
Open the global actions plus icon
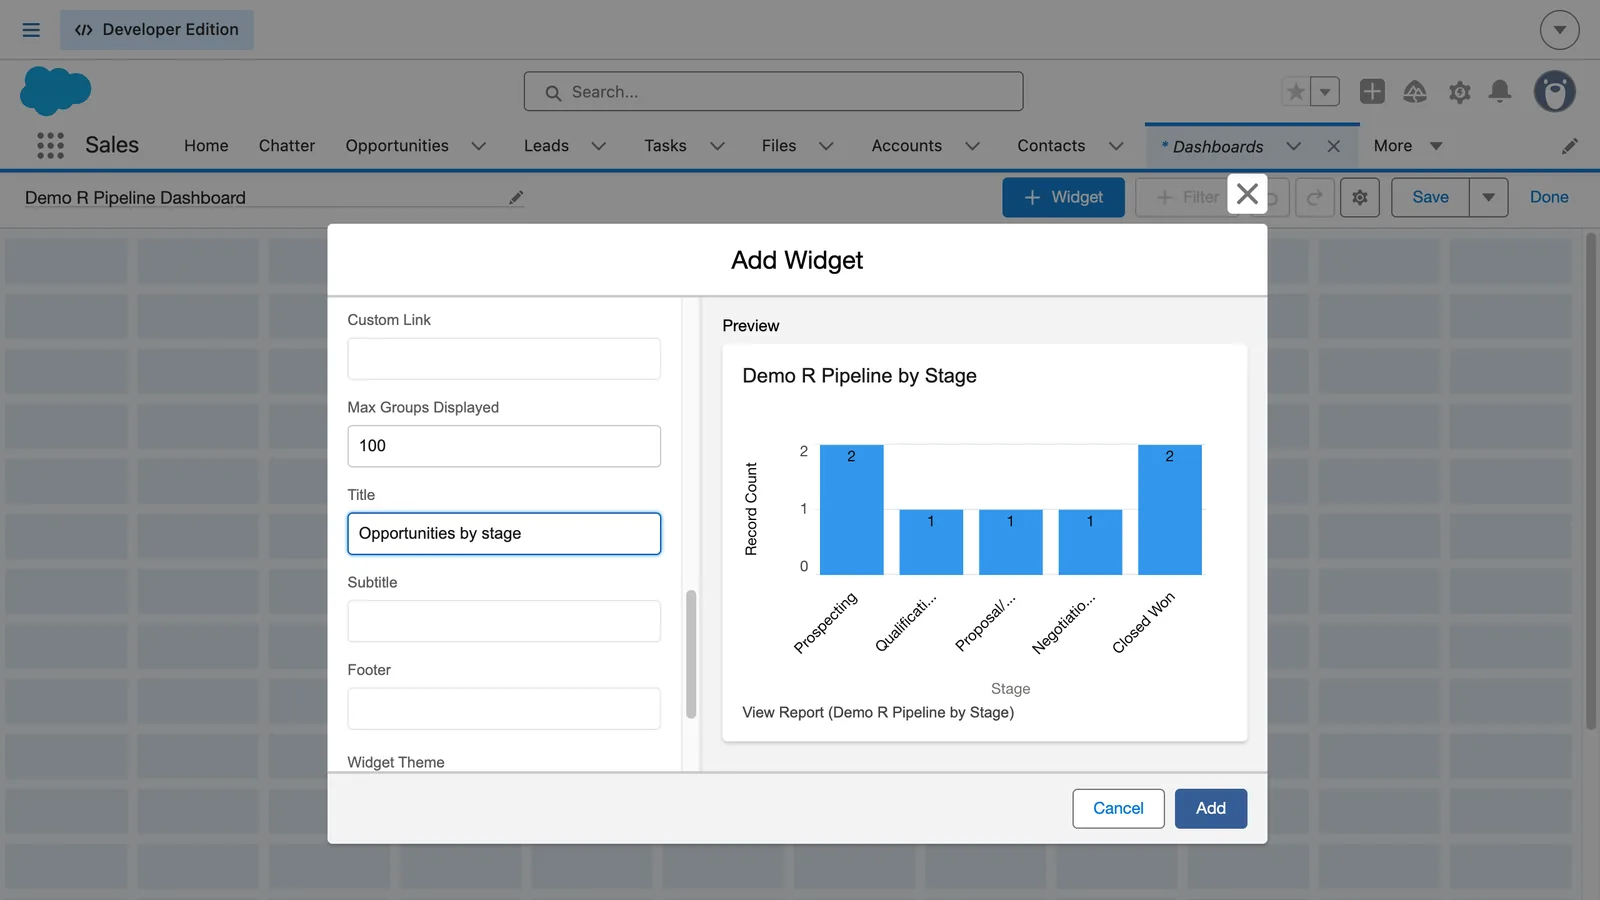point(1372,92)
